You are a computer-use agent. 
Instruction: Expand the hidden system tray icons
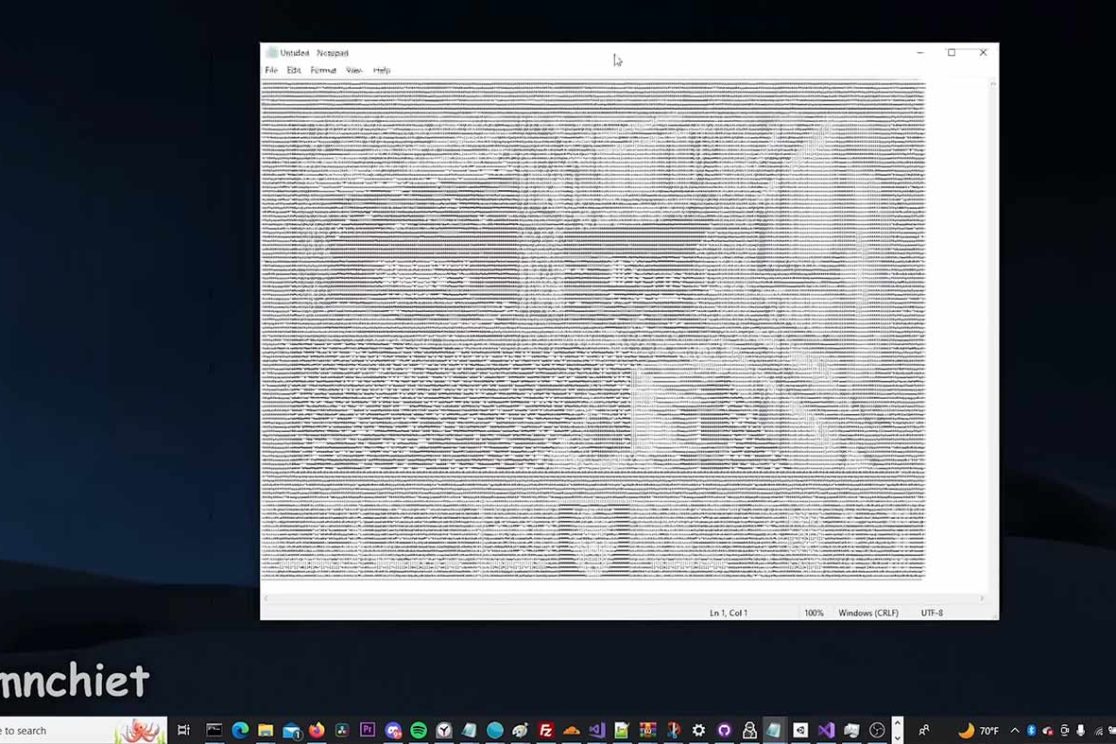point(1014,731)
